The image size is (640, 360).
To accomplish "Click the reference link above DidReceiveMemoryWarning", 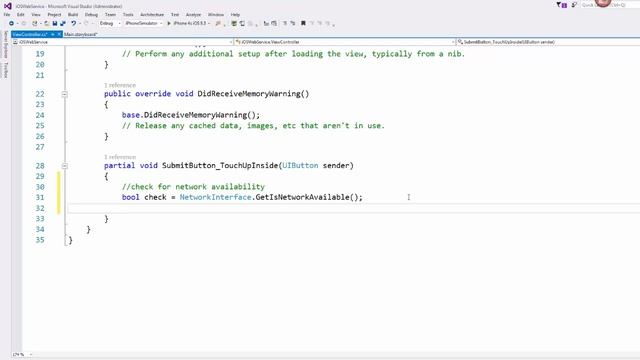I will click(120, 85).
